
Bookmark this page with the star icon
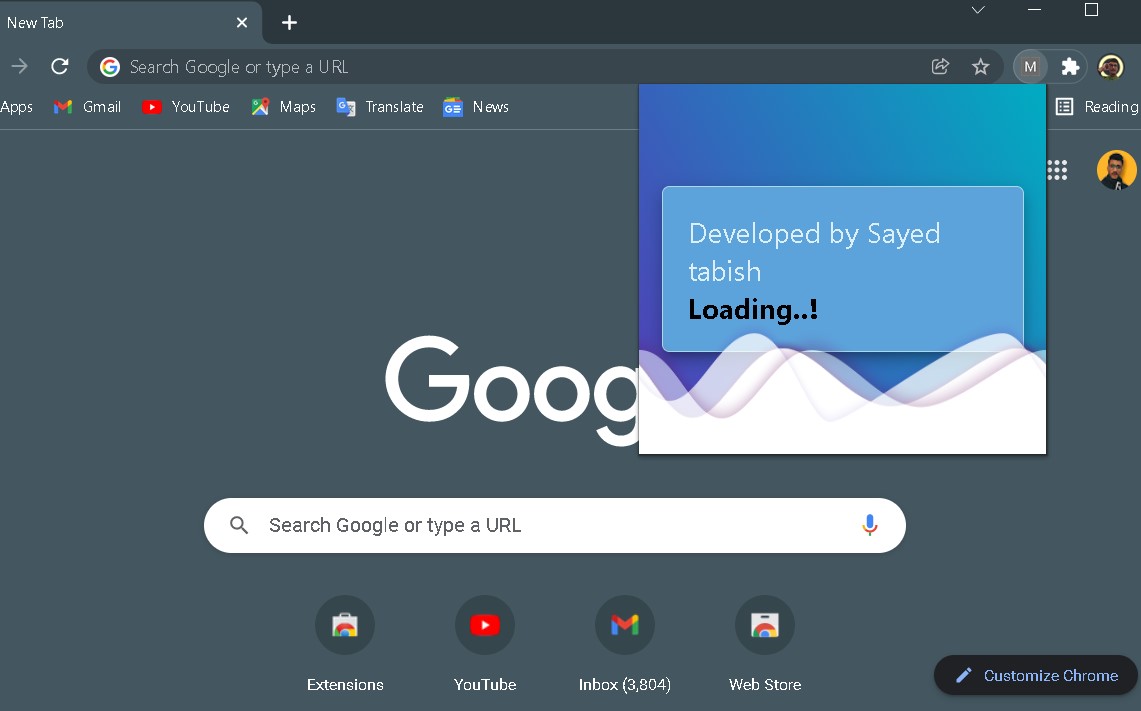[980, 66]
